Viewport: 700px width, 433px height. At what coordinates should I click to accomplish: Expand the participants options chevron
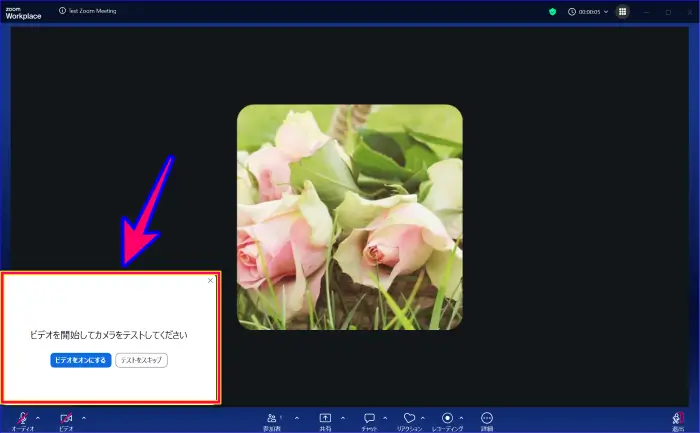[x=297, y=418]
